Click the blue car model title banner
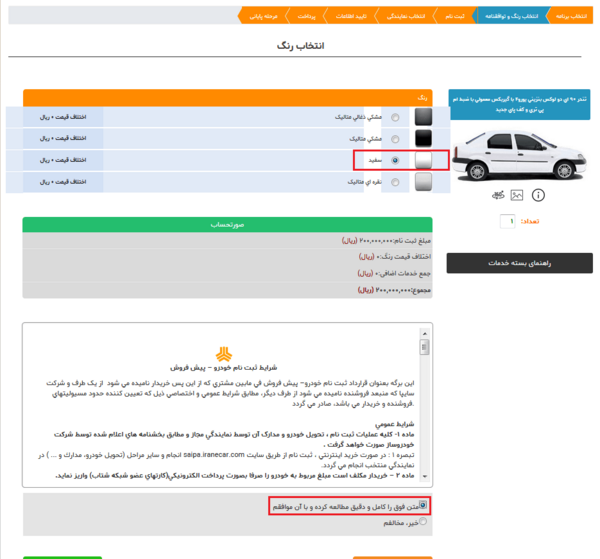 [520, 104]
